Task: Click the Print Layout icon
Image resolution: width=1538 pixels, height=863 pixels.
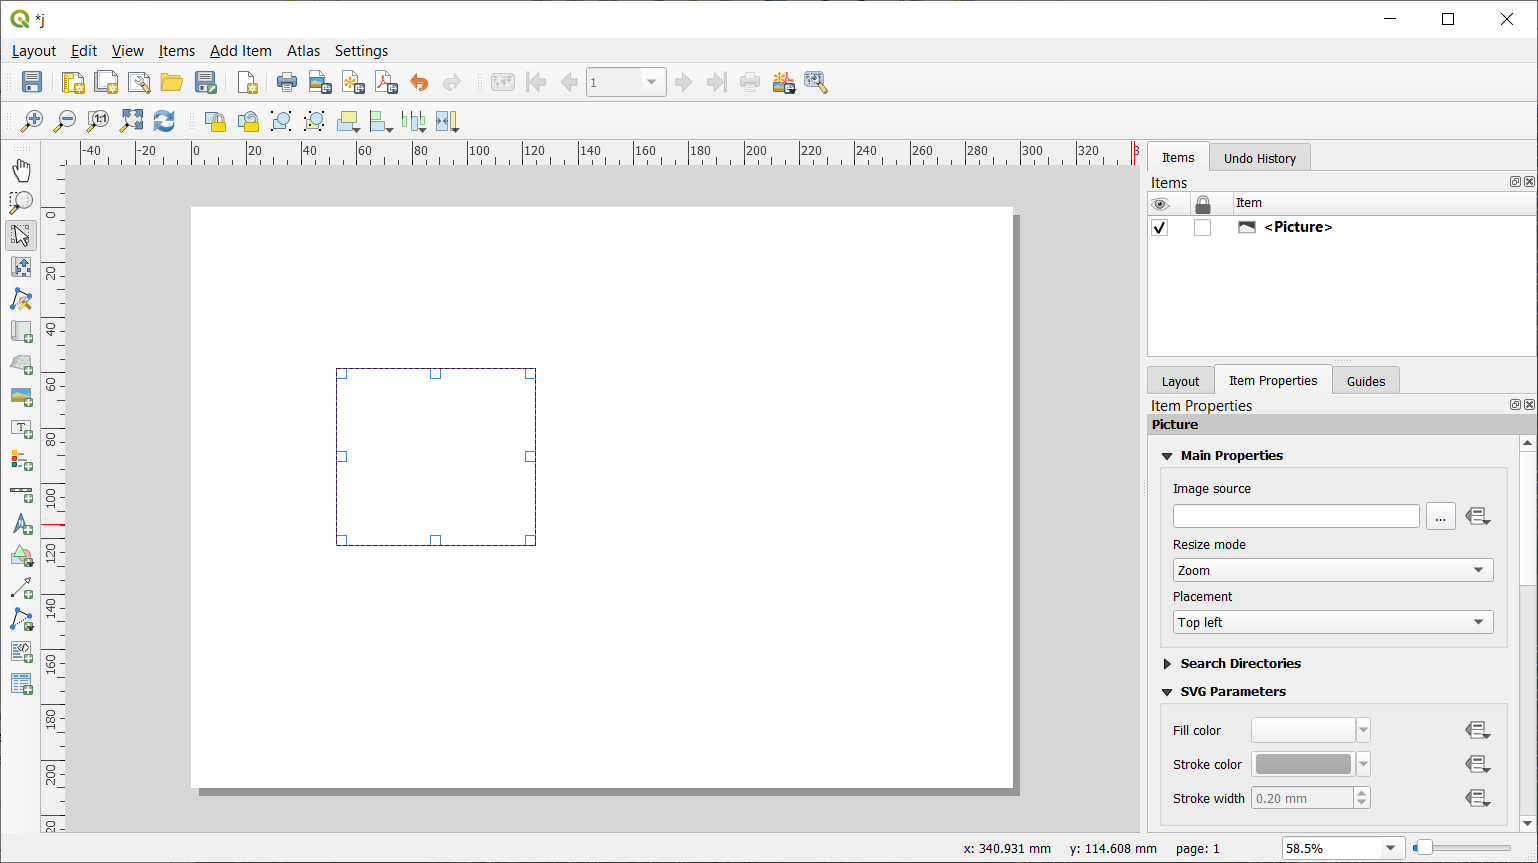Action: [x=287, y=82]
